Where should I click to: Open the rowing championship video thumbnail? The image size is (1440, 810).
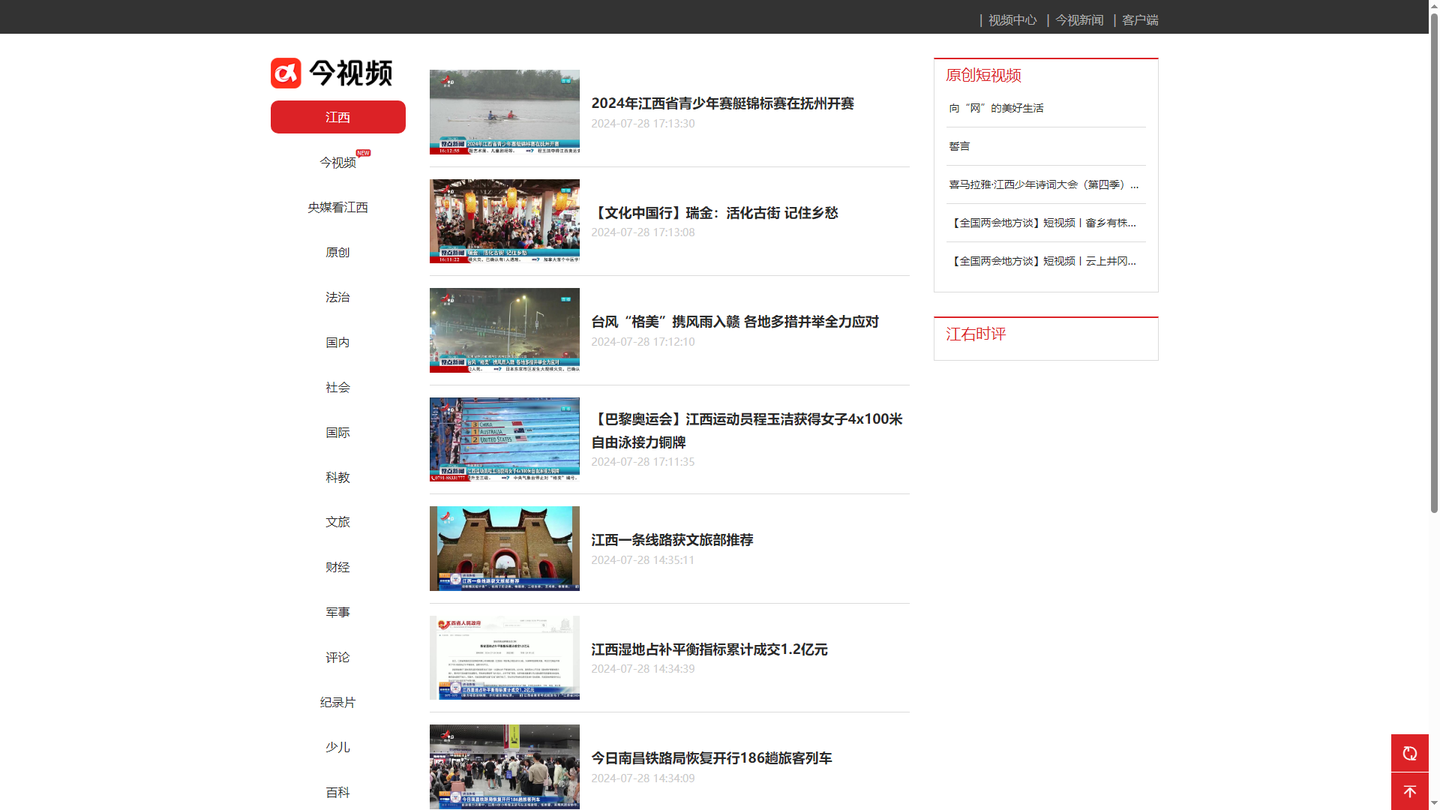pyautogui.click(x=505, y=112)
